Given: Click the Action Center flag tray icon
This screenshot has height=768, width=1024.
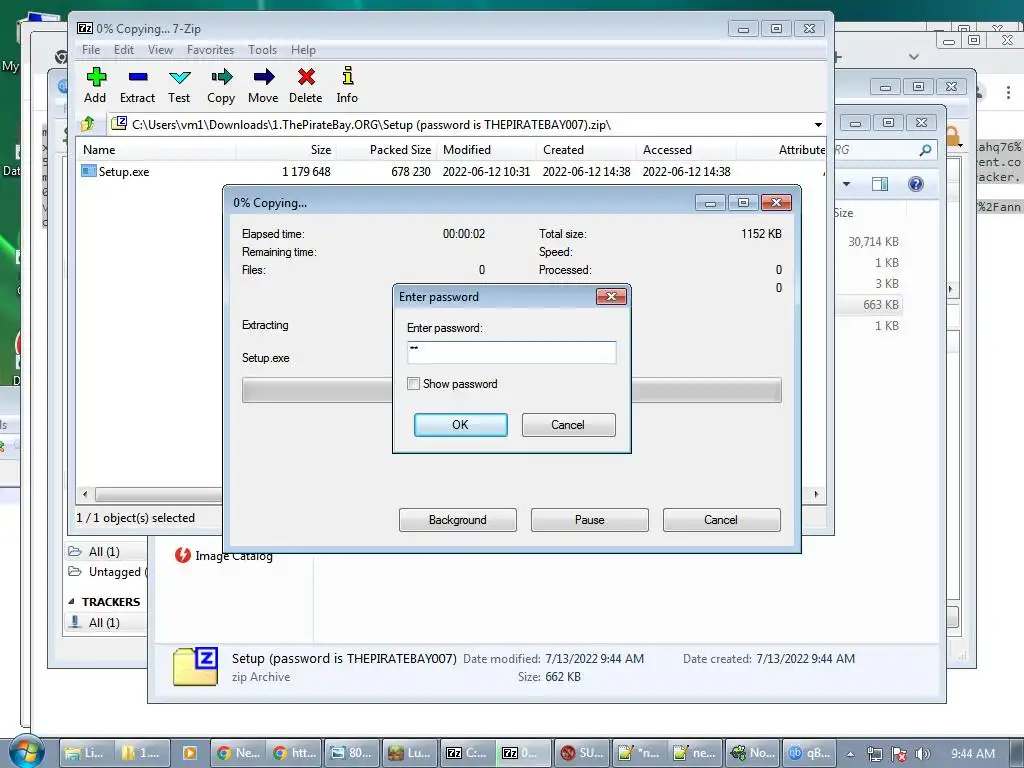Looking at the screenshot, I should click(x=899, y=754).
